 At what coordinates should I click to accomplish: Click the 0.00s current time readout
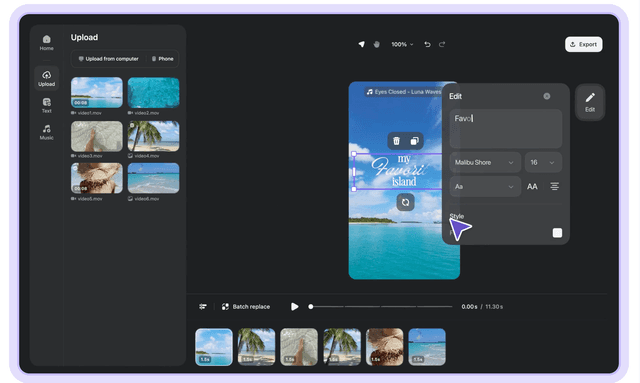point(469,307)
